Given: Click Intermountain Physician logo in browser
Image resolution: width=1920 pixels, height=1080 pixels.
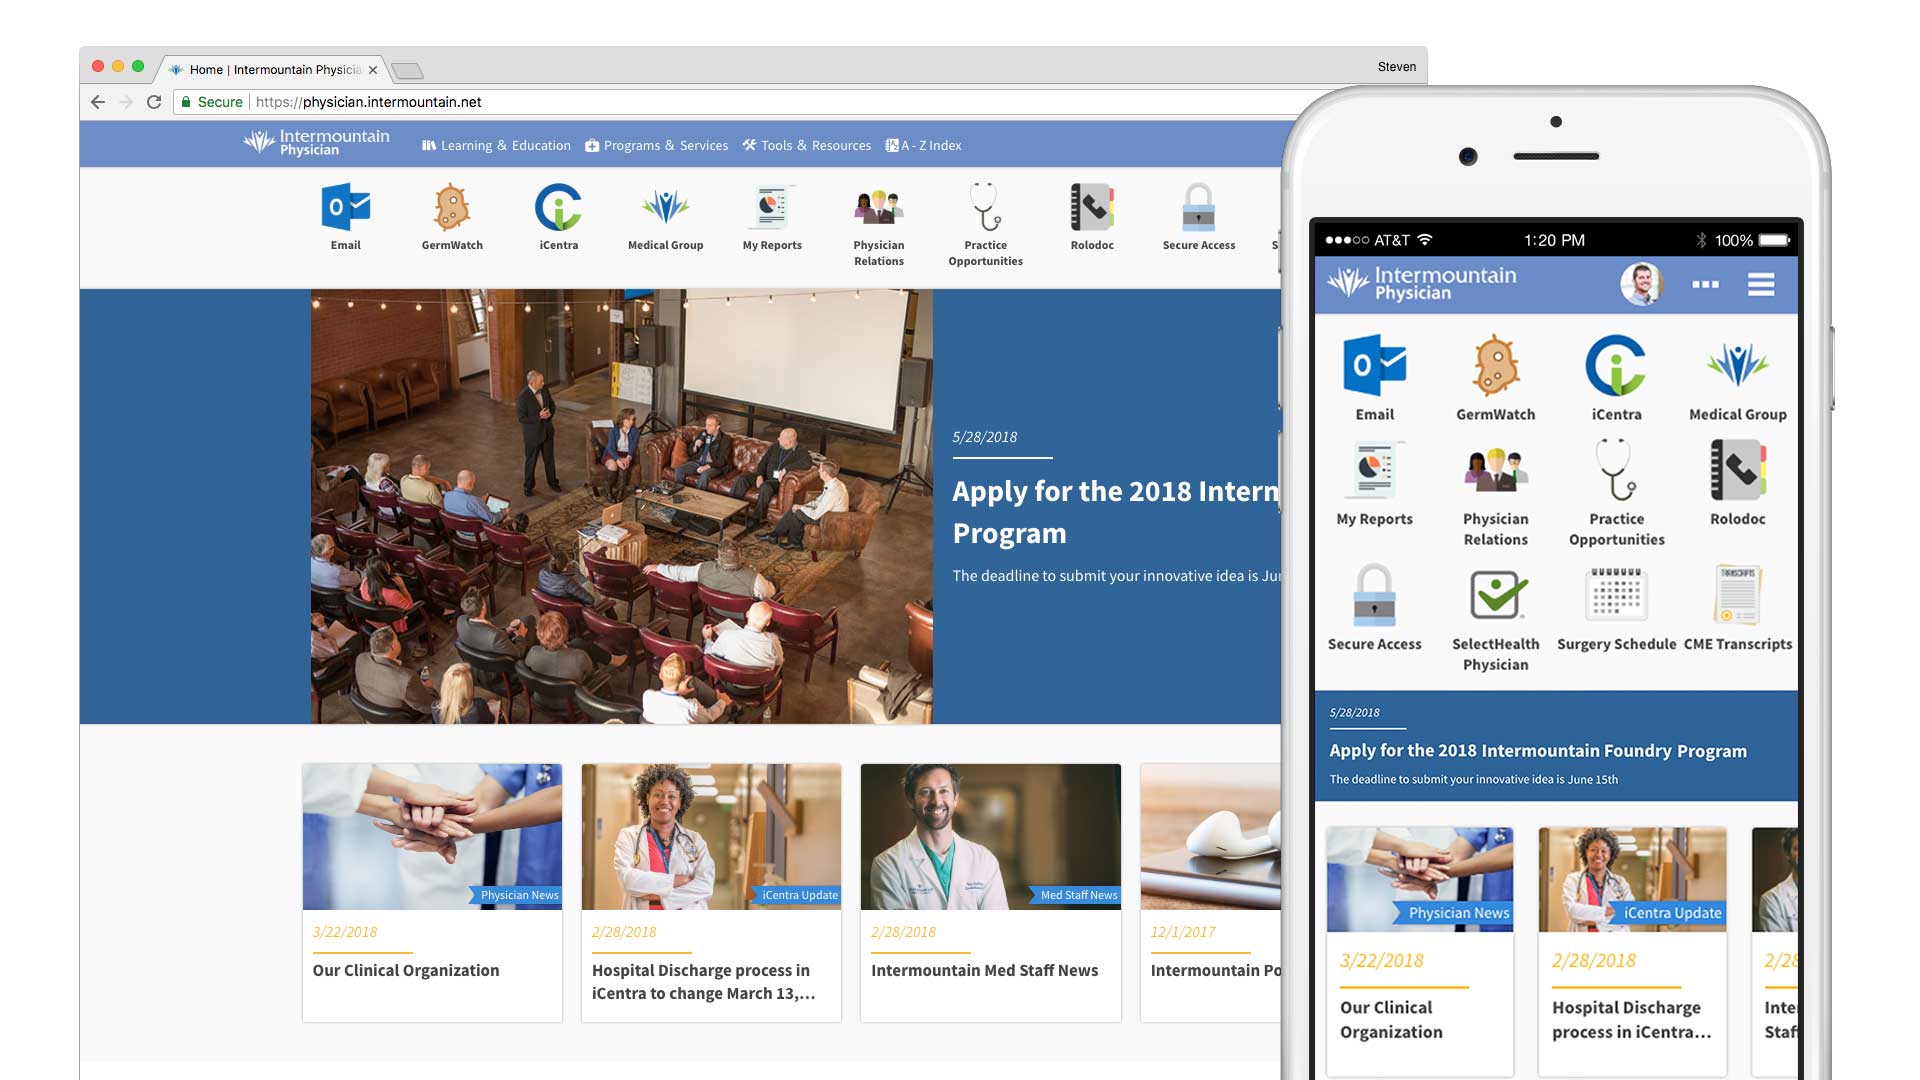Looking at the screenshot, I should point(316,143).
